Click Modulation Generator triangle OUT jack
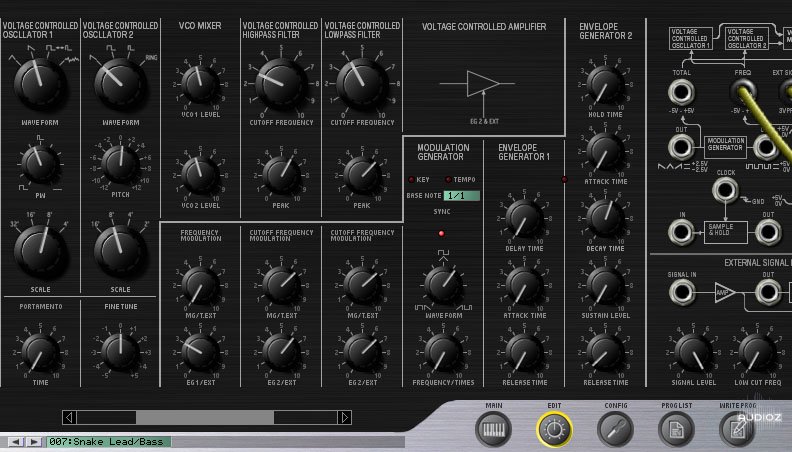 point(681,147)
